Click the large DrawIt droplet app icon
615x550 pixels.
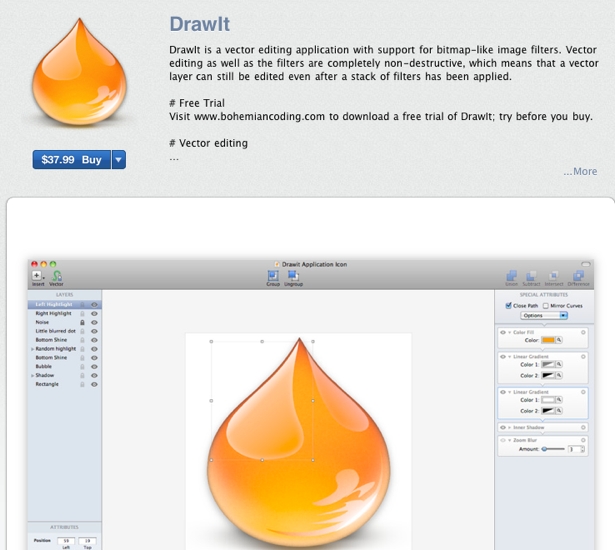click(80, 72)
